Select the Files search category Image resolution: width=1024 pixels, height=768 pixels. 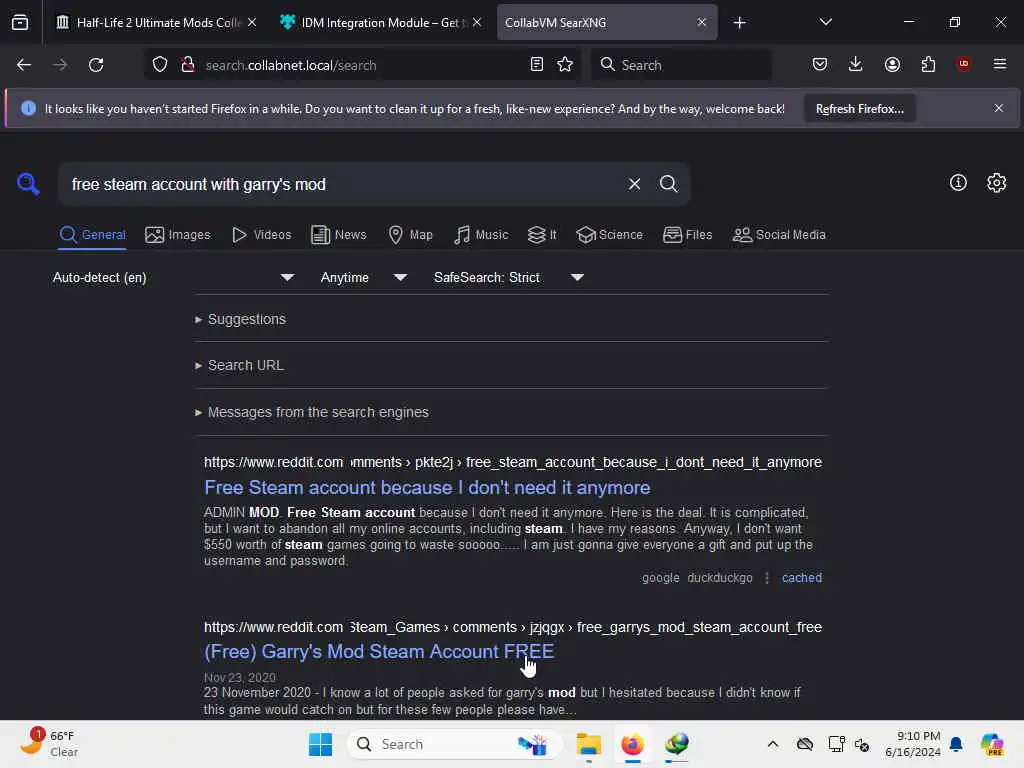pyautogui.click(x=687, y=234)
